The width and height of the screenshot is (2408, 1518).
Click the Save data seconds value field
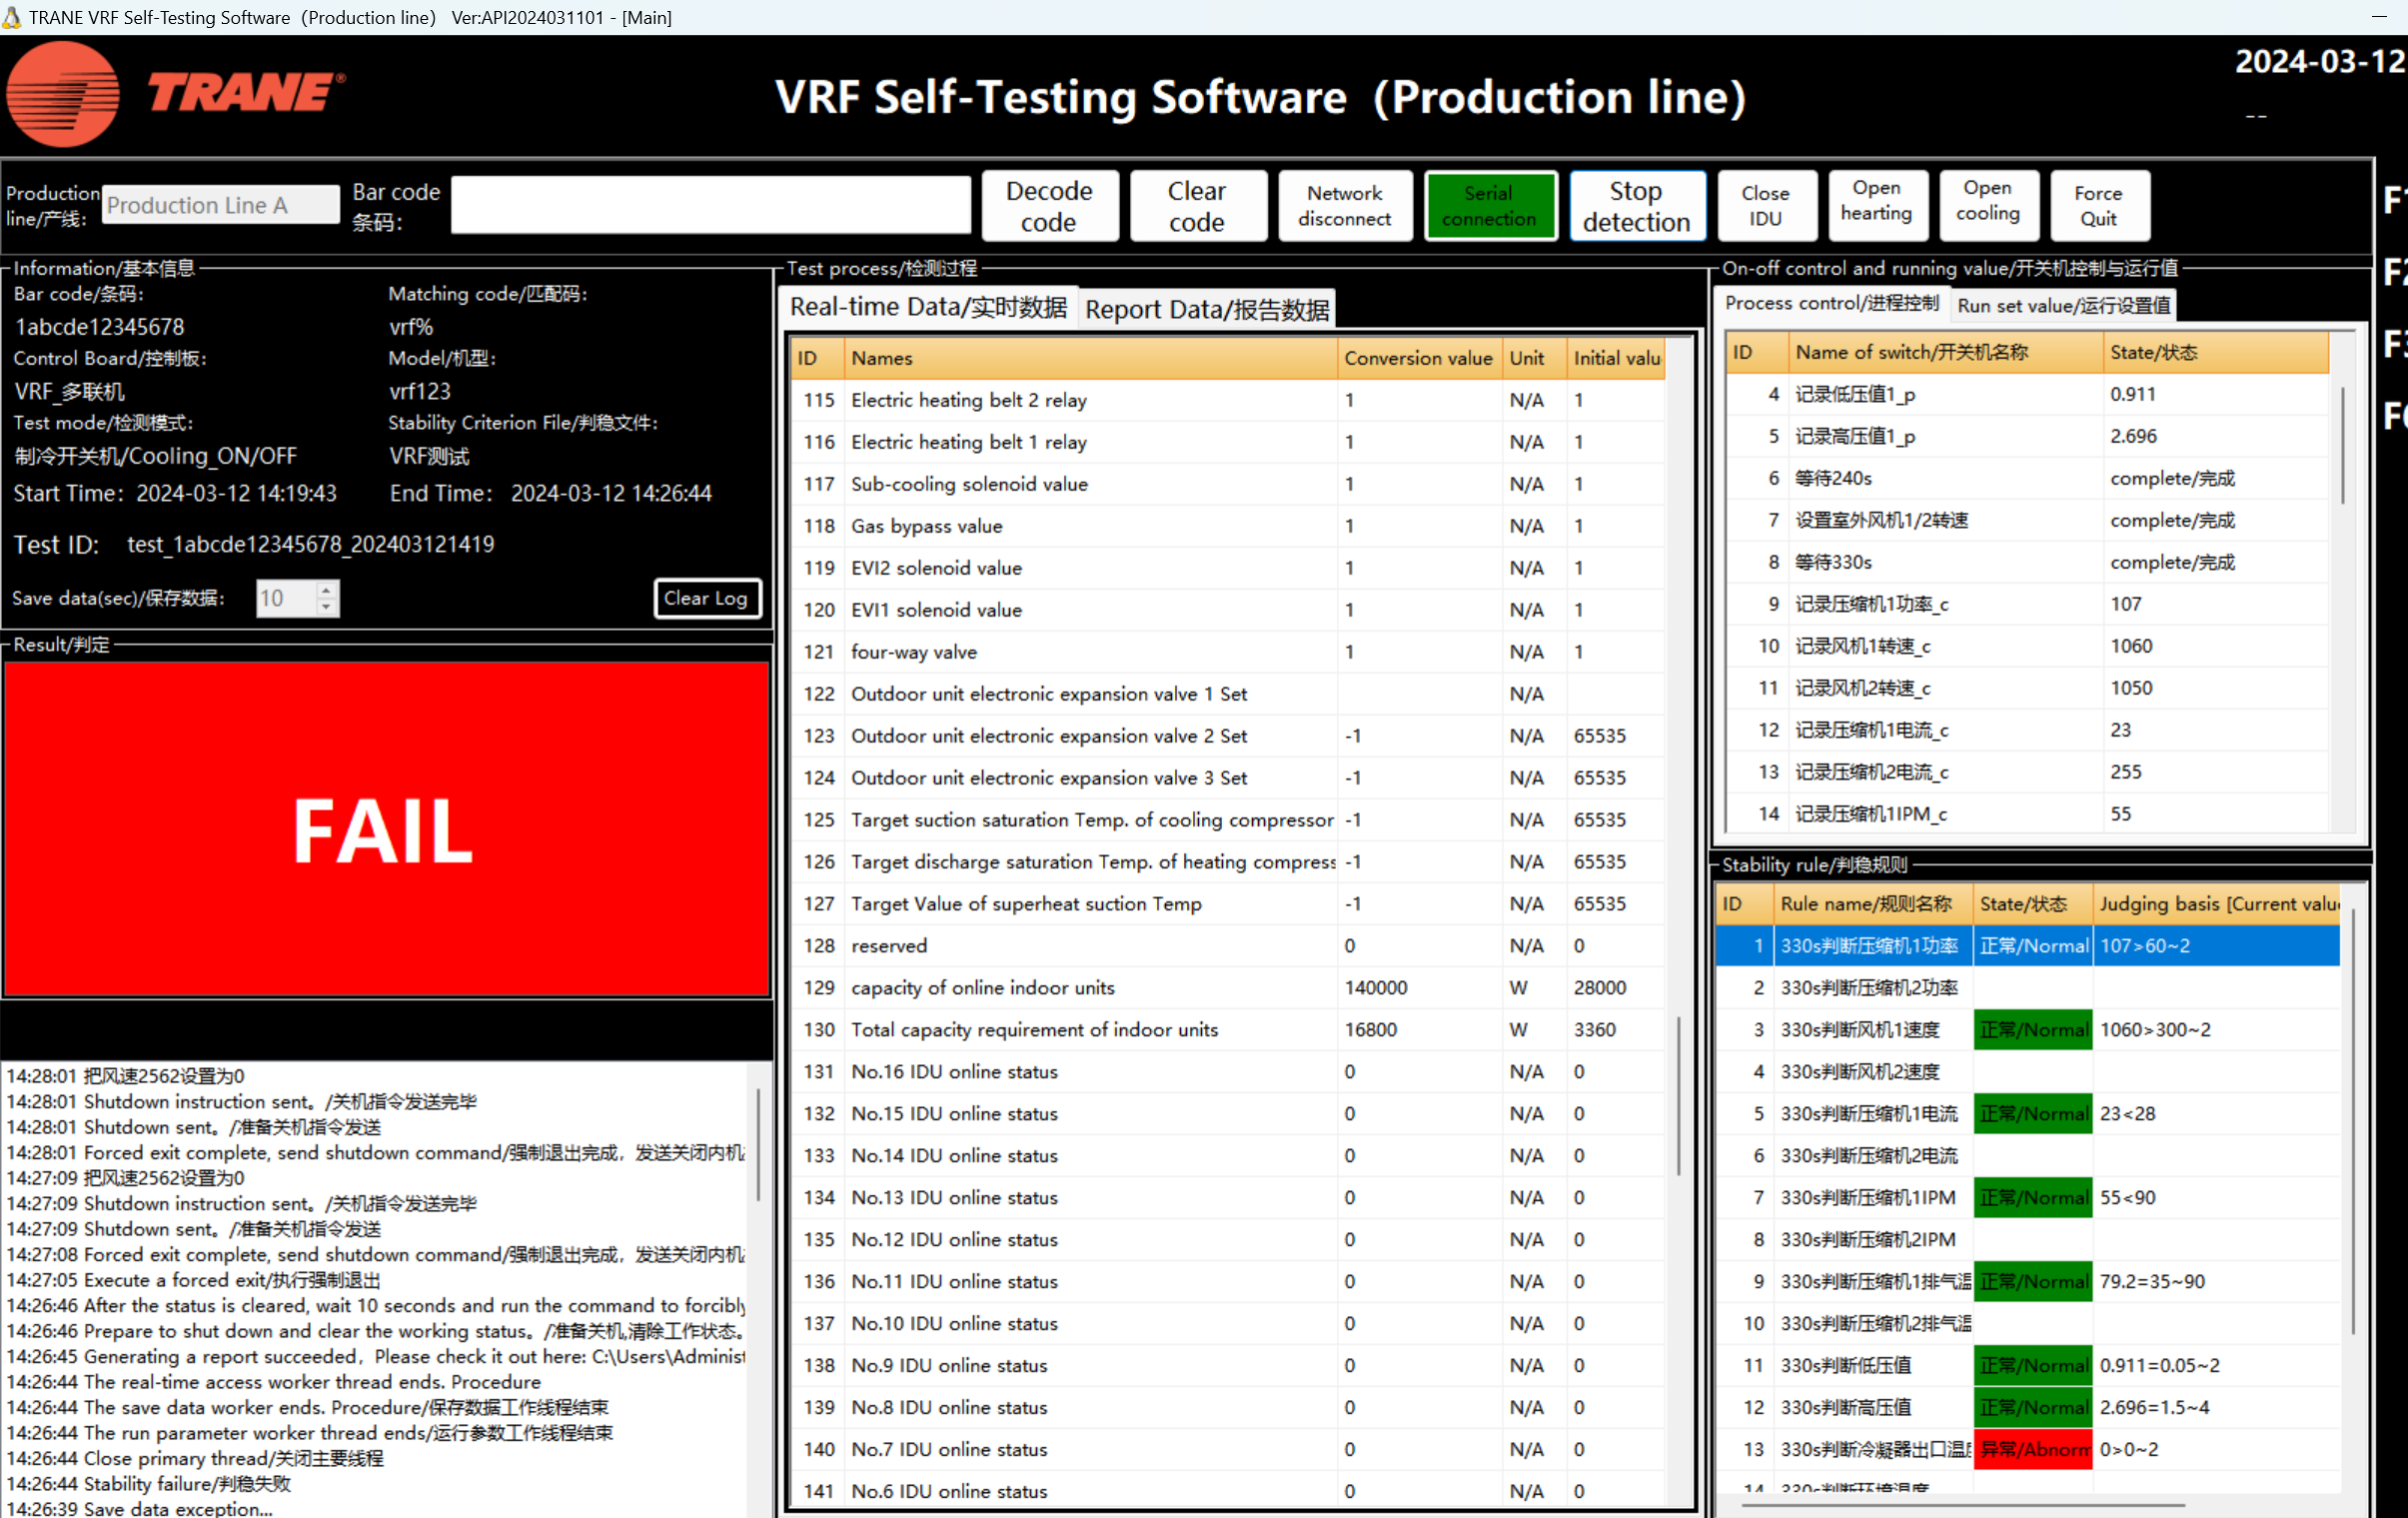pyautogui.click(x=286, y=598)
